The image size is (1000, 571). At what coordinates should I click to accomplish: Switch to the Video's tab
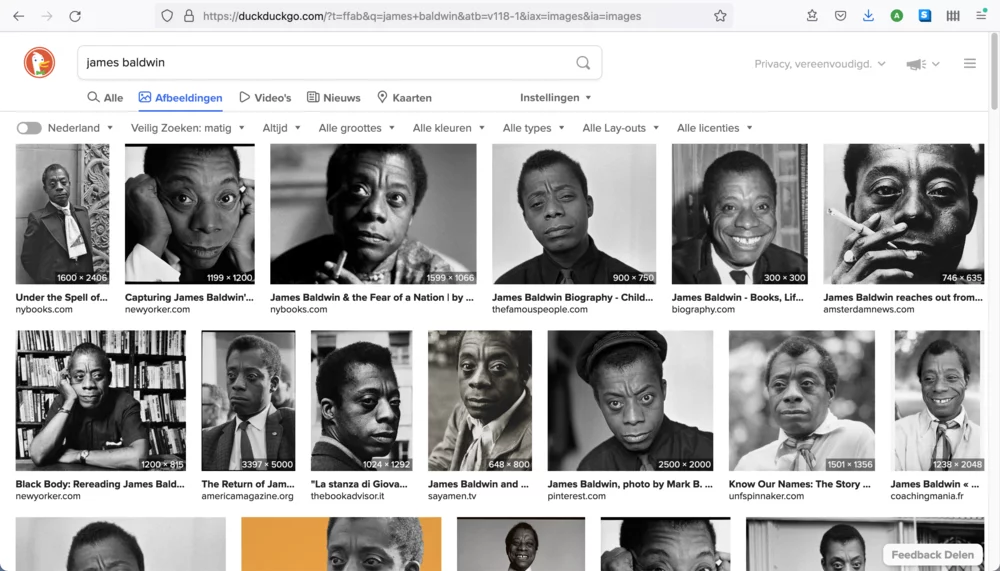[265, 98]
